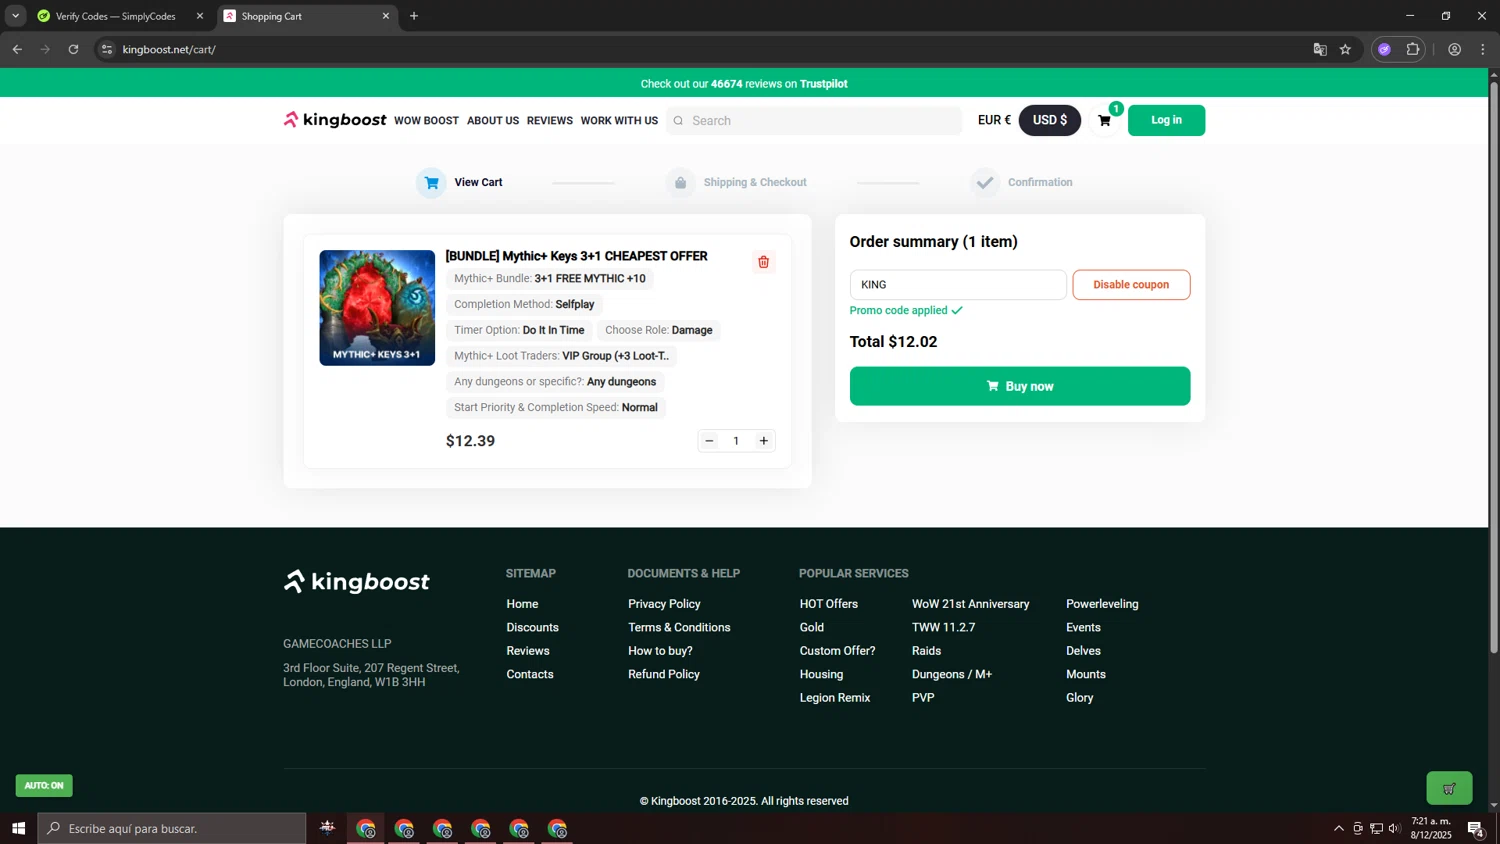Open volume control in system tray
Image resolution: width=1500 pixels, height=844 pixels.
[x=1394, y=828]
